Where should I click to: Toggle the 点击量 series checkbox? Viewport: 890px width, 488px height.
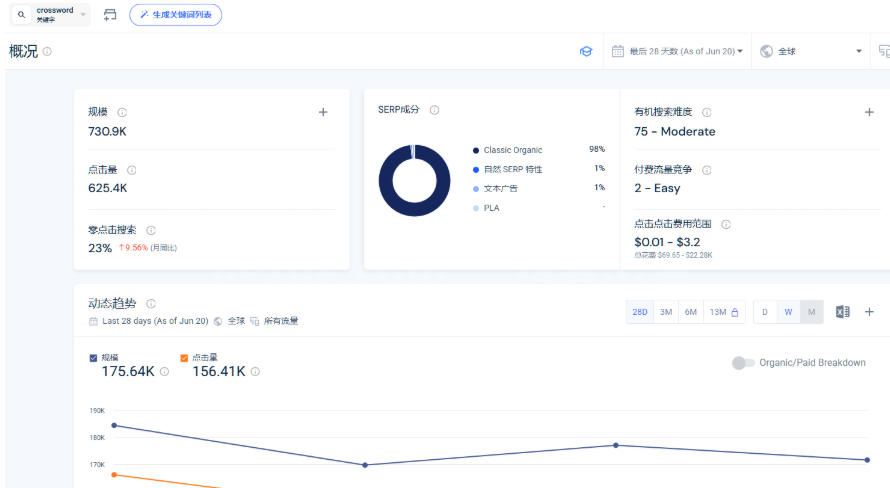tap(184, 358)
